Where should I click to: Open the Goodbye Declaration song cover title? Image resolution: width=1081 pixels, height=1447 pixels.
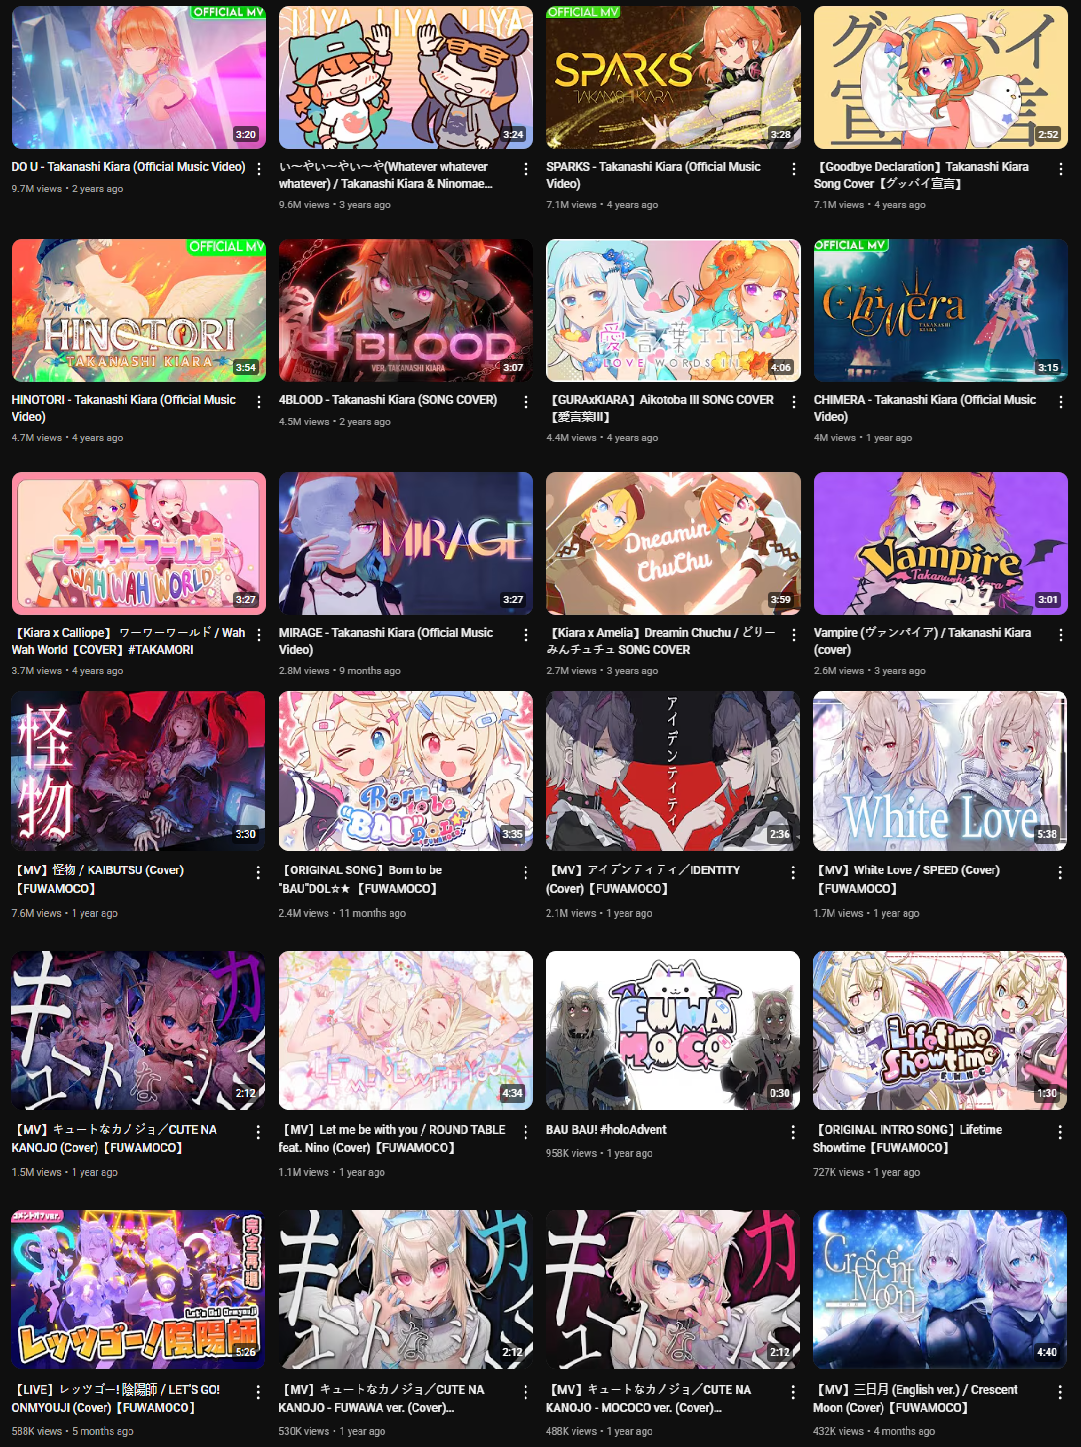[x=922, y=175]
